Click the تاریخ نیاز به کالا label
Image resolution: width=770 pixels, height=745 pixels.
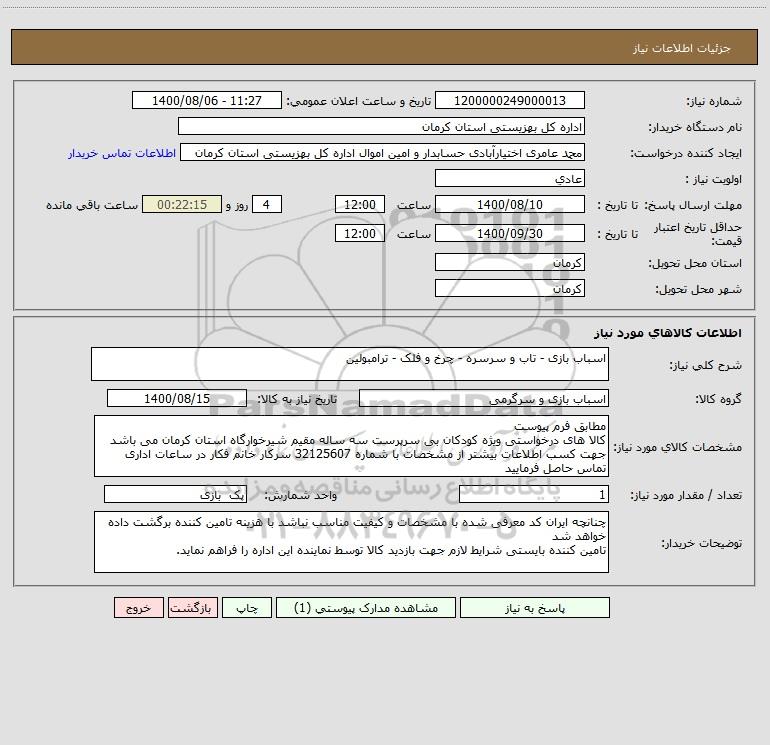coord(297,399)
